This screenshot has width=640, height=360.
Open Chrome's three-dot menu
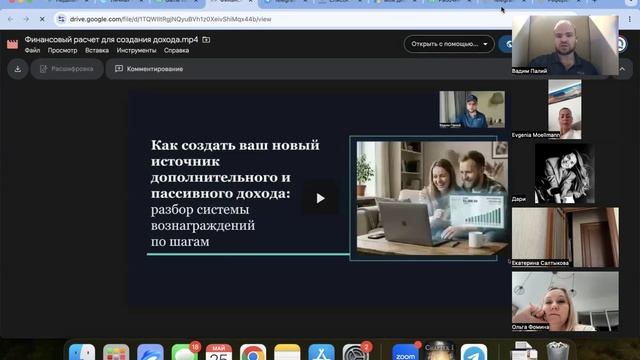coord(630,19)
